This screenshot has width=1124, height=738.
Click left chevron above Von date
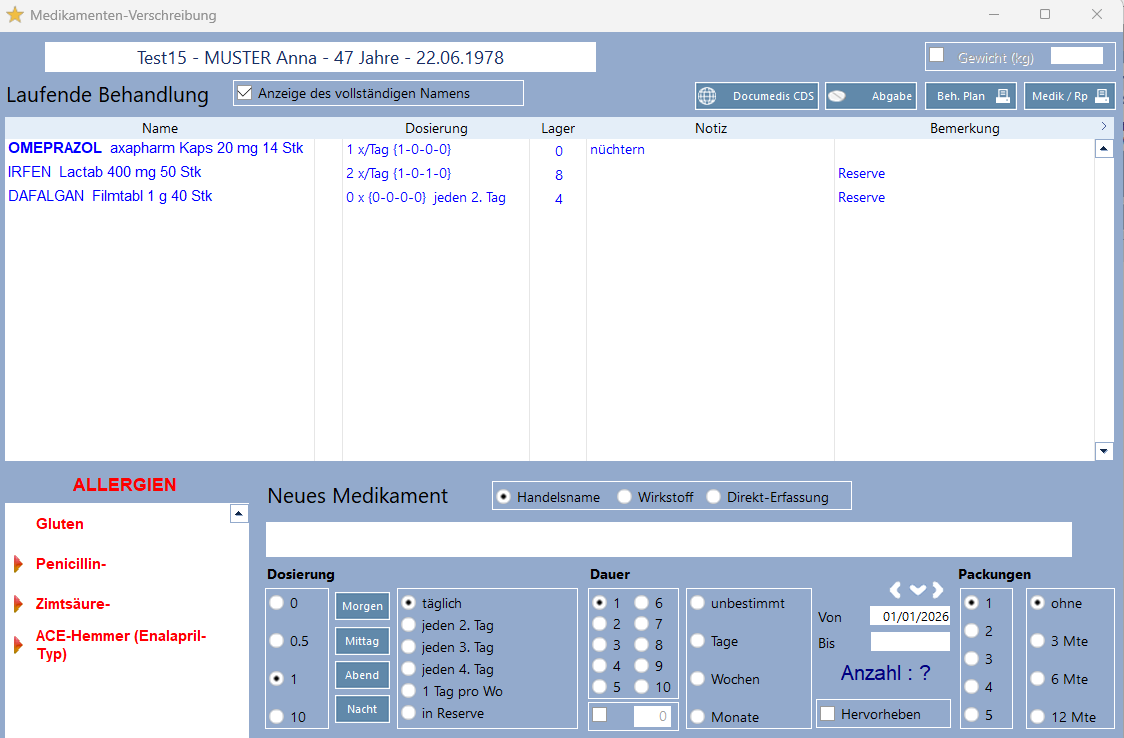pos(896,589)
